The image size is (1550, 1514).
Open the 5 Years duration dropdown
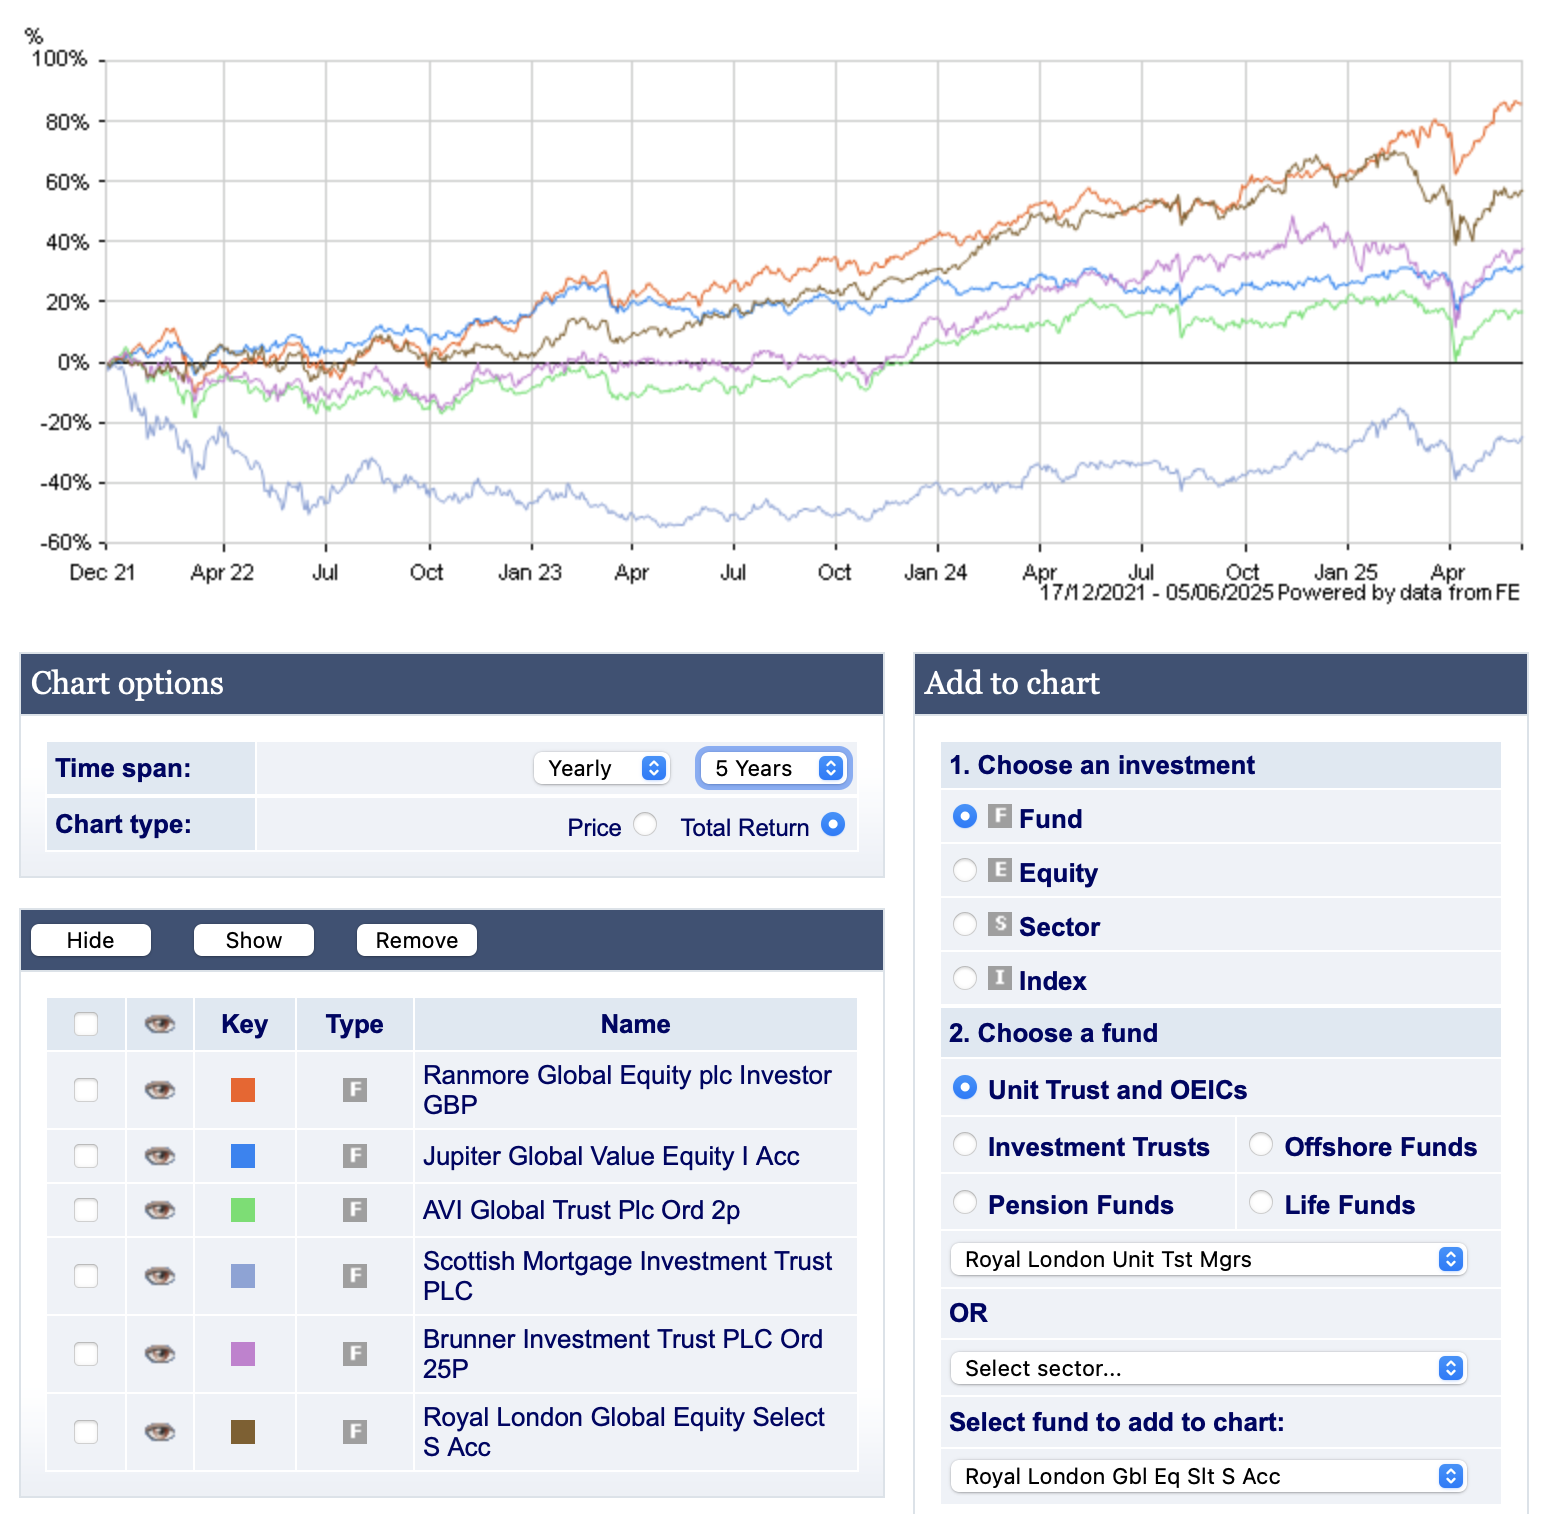tap(774, 768)
